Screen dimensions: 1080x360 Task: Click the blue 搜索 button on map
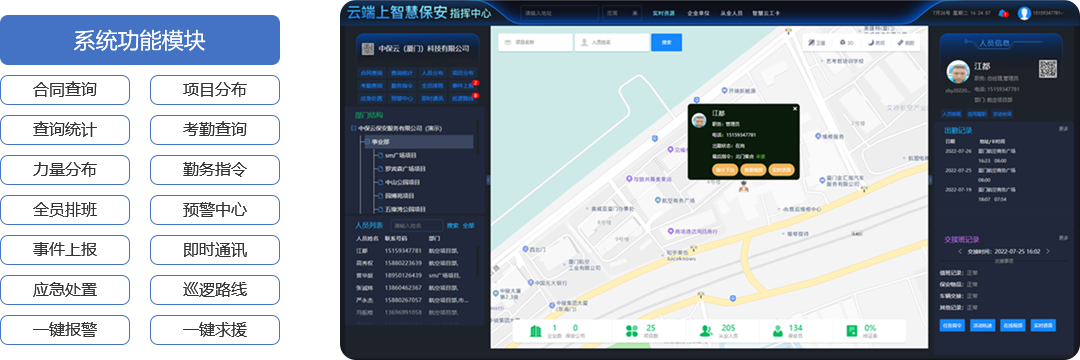pyautogui.click(x=667, y=42)
